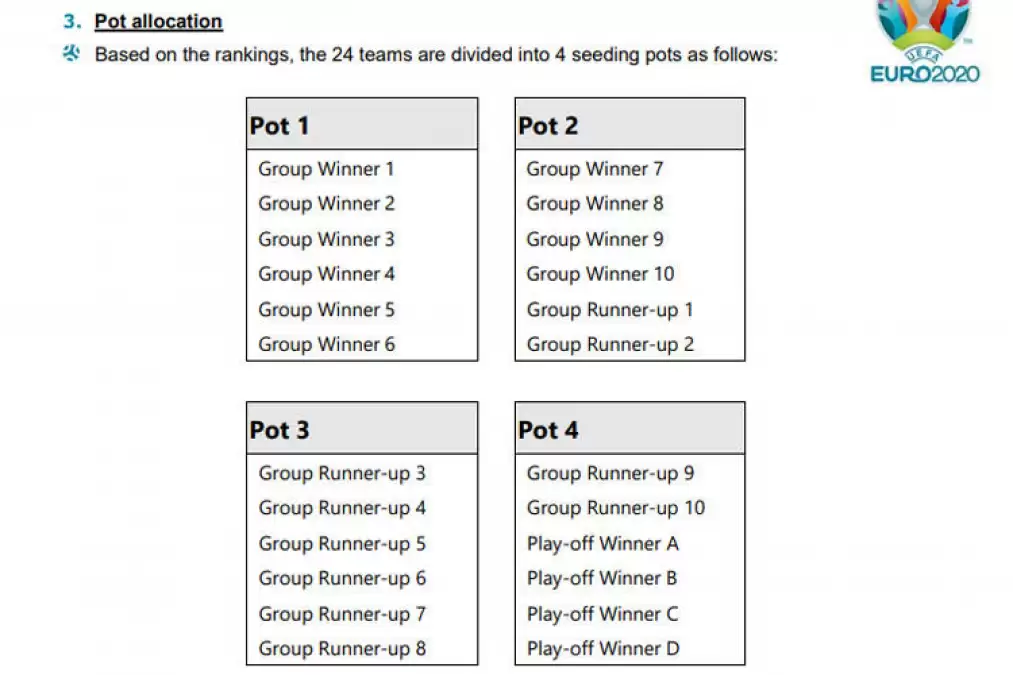Click the football bullet icon
1013x675 pixels.
[71, 54]
